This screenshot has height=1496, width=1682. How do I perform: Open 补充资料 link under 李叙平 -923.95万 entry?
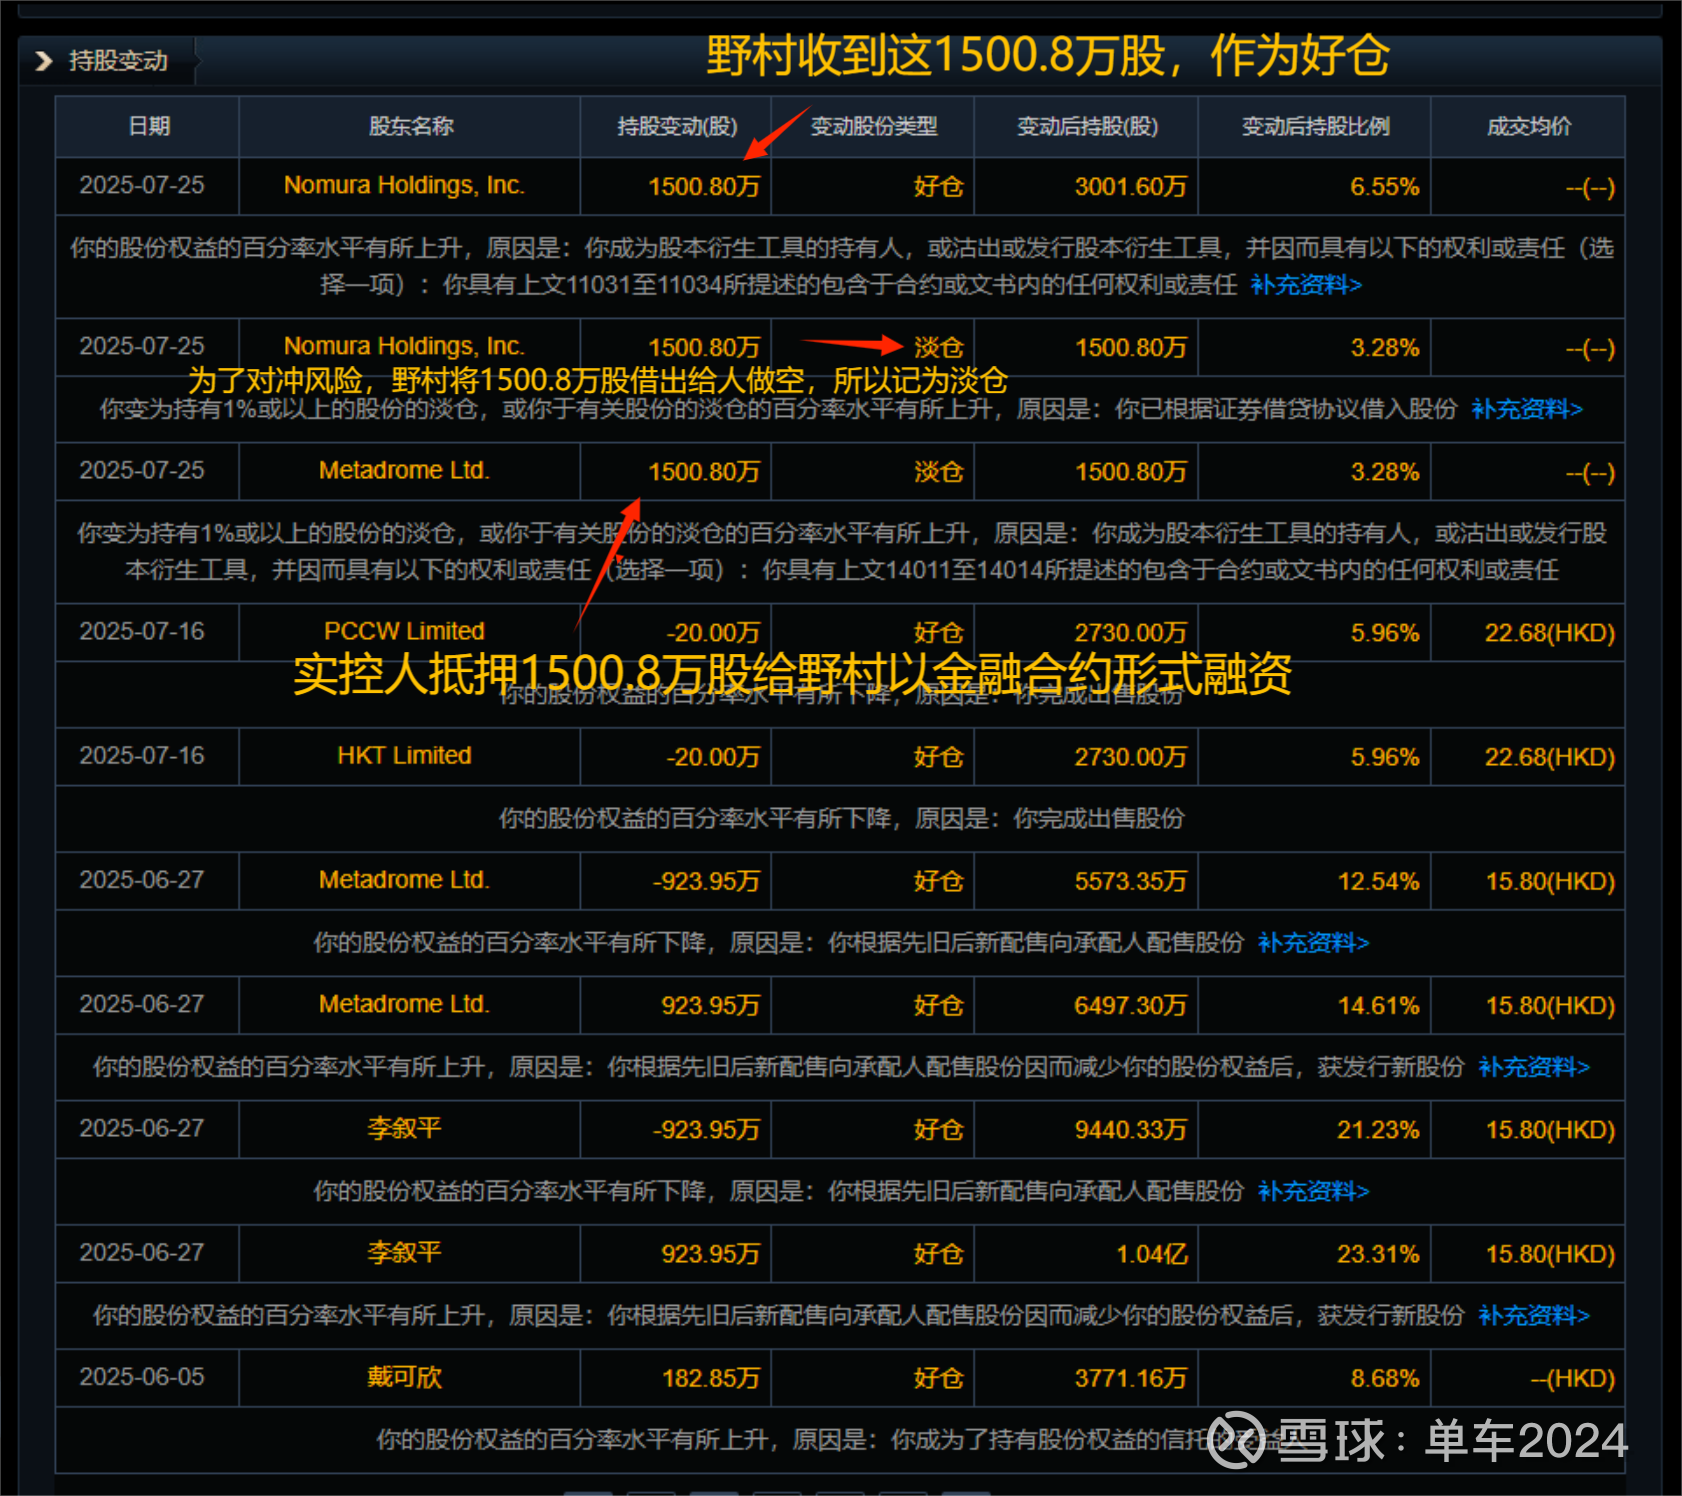click(1313, 1191)
